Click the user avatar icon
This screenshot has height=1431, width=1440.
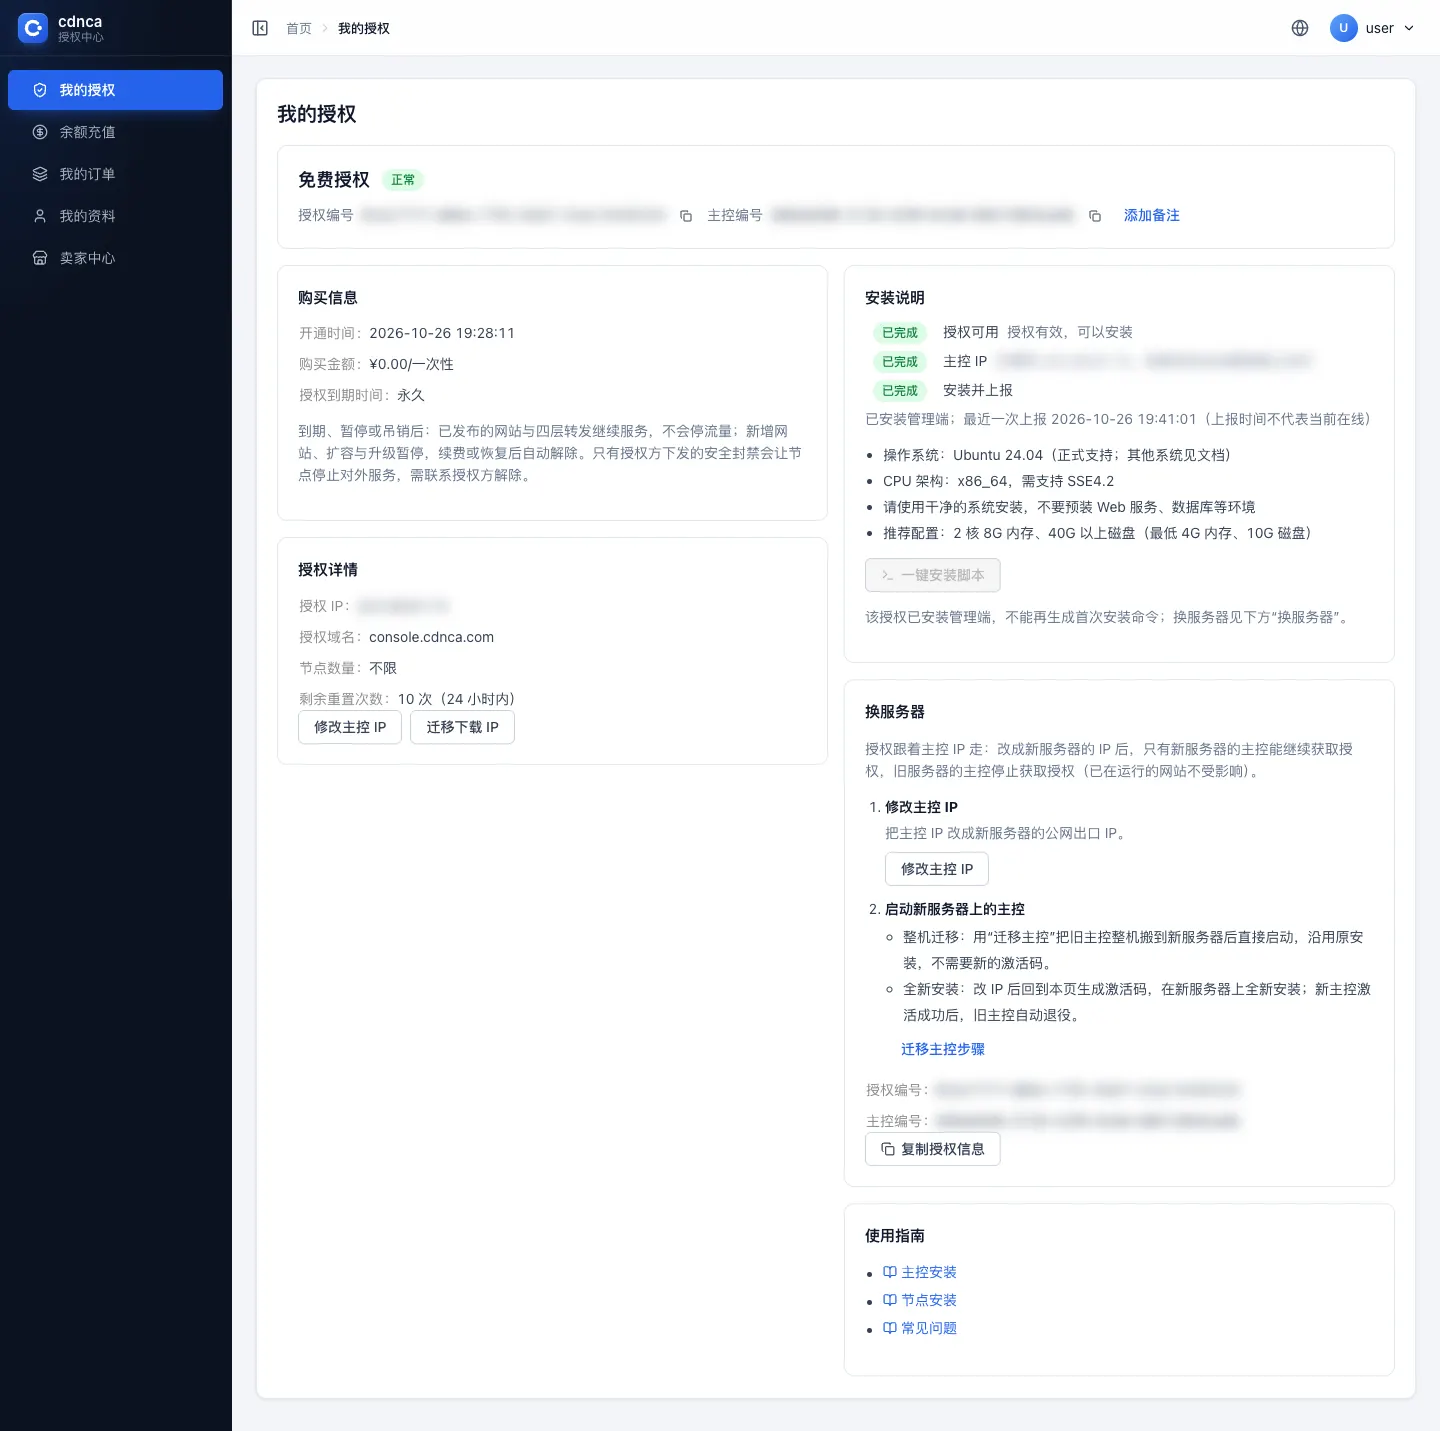(1343, 28)
